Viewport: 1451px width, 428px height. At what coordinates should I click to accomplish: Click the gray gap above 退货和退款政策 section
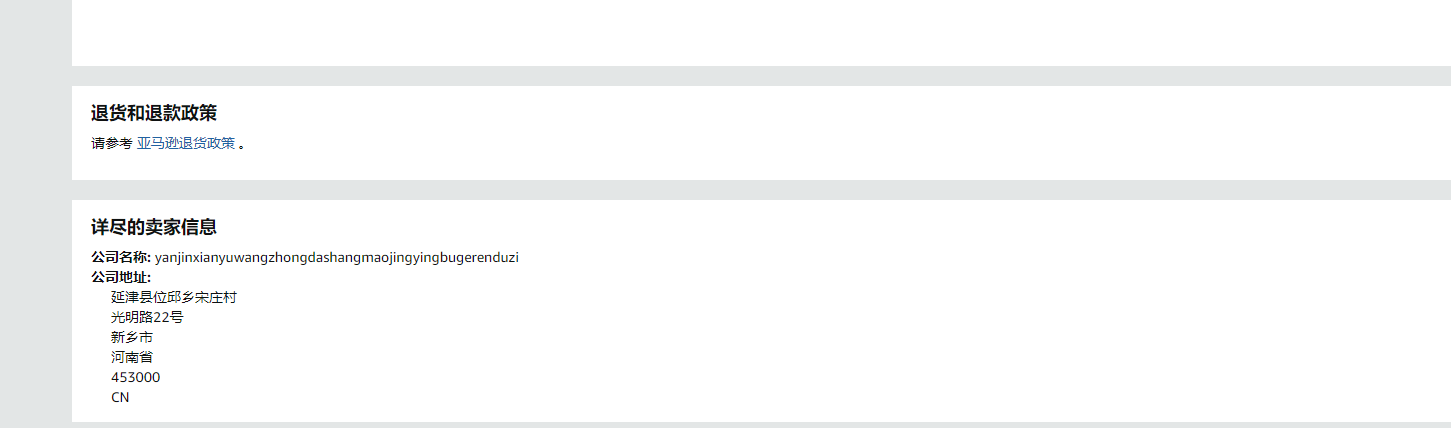coord(760,76)
